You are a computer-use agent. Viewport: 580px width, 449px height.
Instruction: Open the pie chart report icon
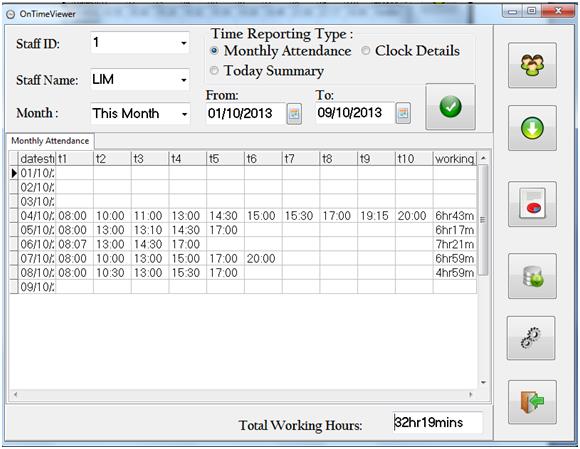(x=532, y=204)
